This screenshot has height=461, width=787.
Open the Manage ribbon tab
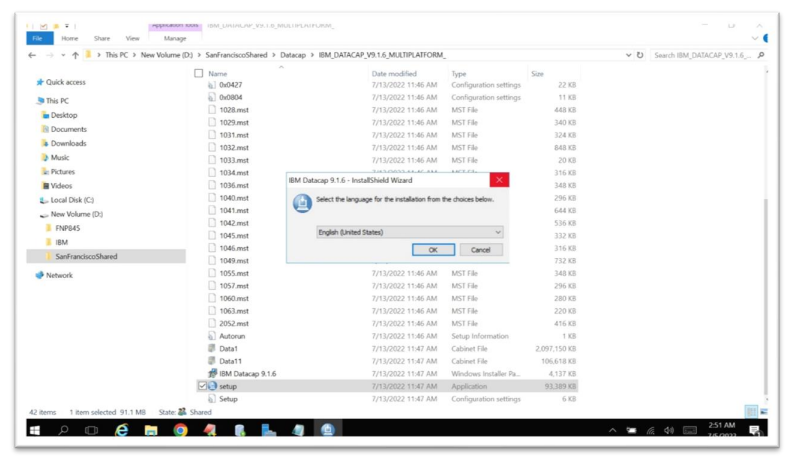point(175,38)
